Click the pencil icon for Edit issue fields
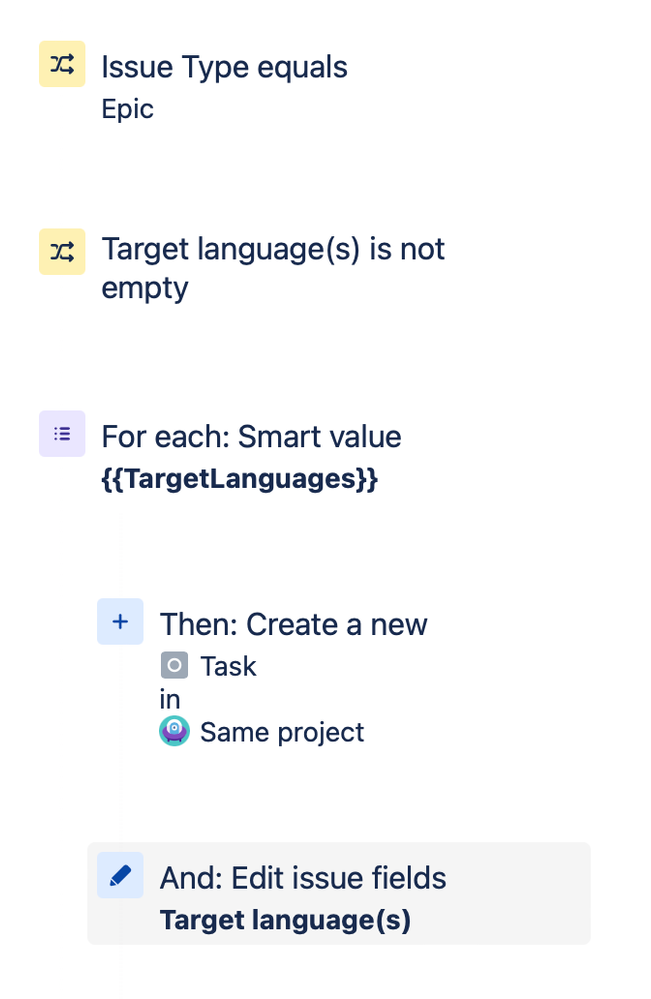651x999 pixels. click(x=120, y=875)
